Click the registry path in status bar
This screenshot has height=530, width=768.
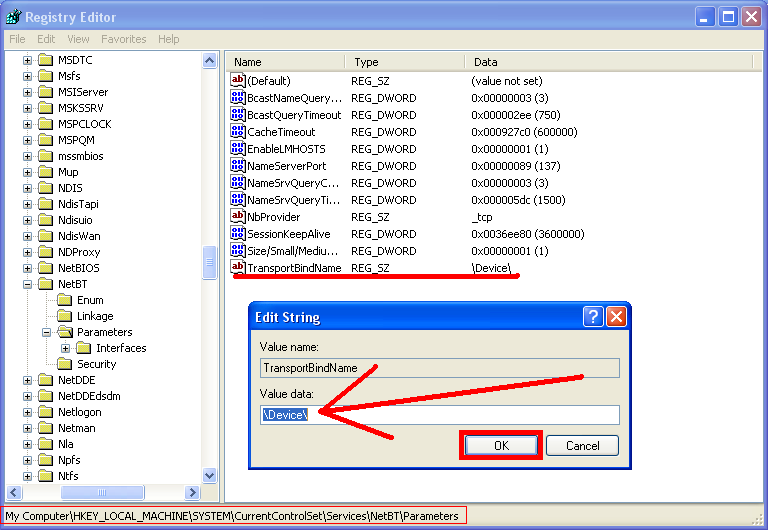click(232, 516)
